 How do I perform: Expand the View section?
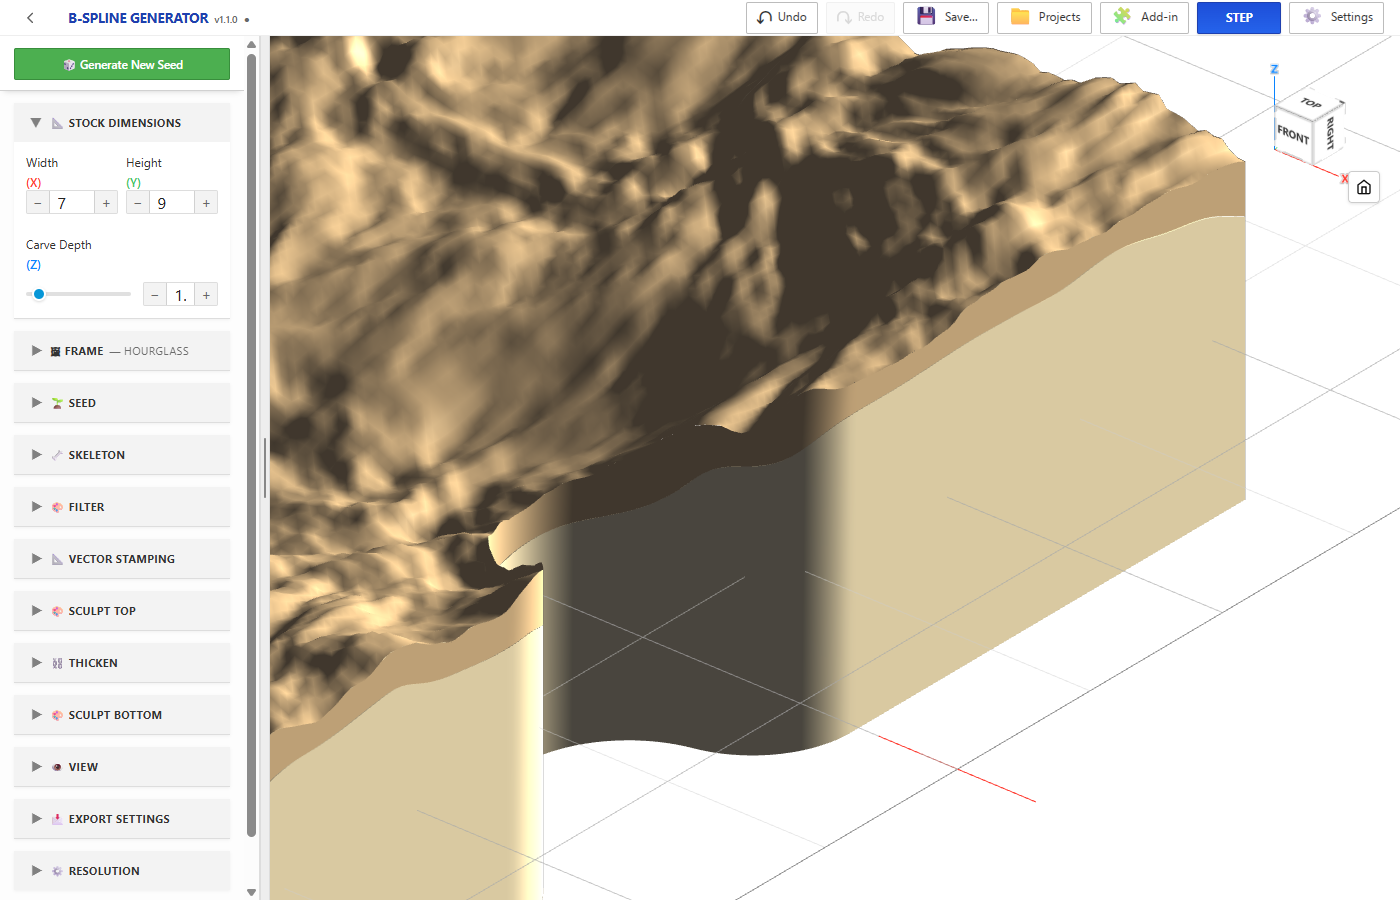coord(122,767)
